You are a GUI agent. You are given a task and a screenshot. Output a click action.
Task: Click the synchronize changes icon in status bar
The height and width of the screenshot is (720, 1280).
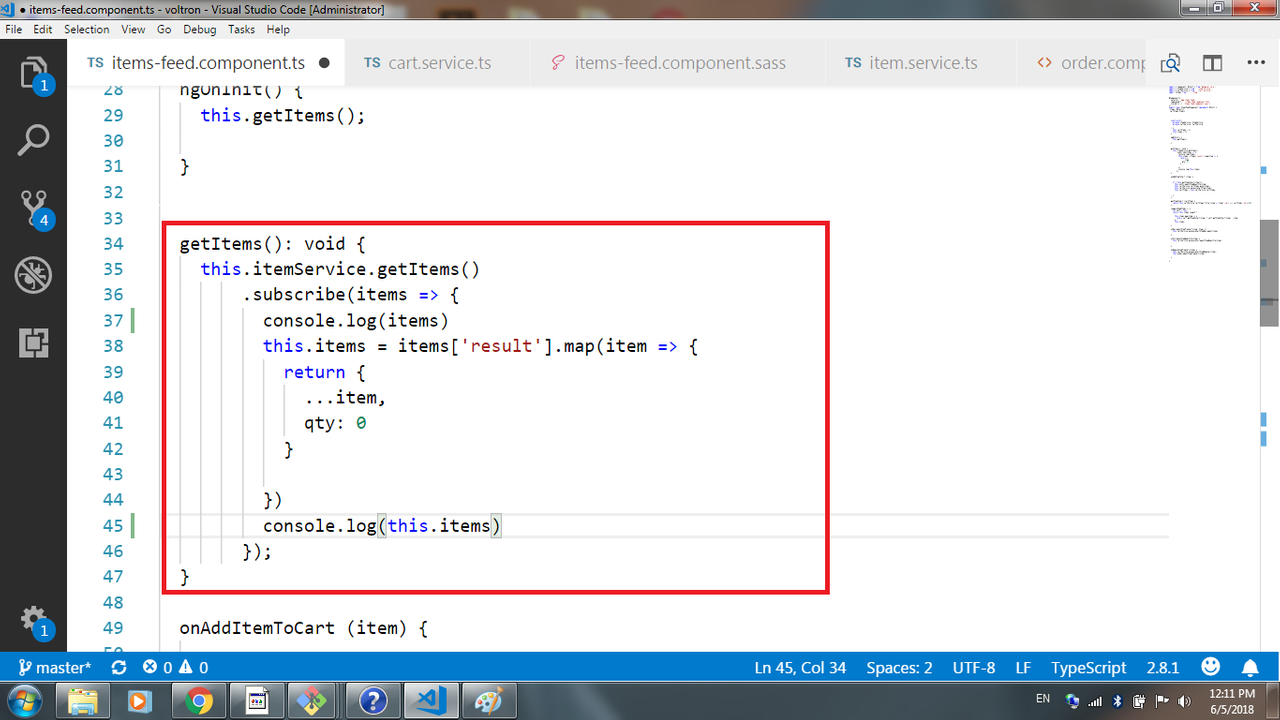119,667
